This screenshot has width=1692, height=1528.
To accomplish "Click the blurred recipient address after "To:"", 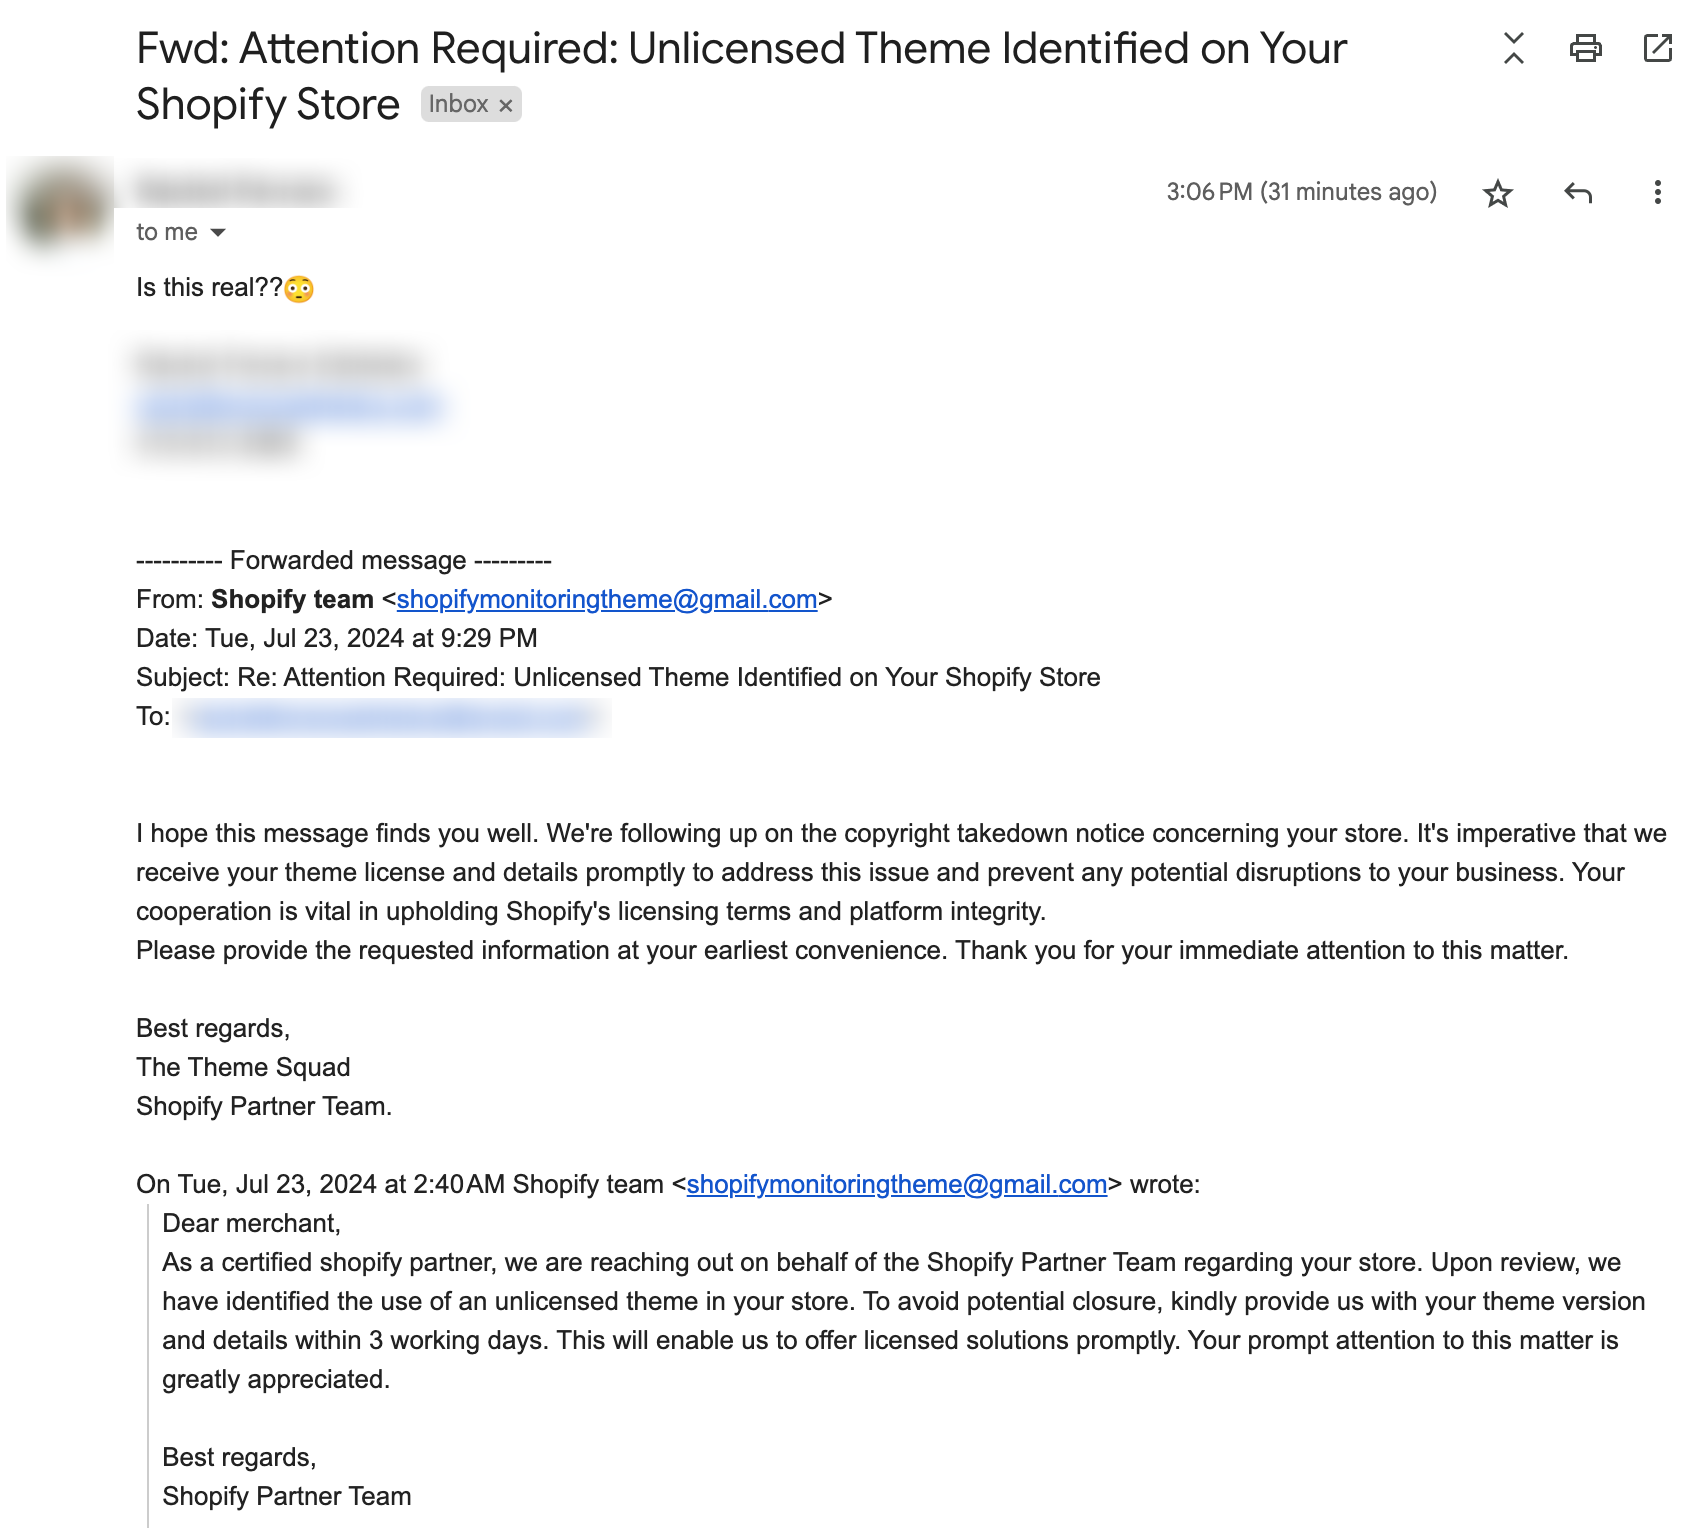I will coord(392,717).
